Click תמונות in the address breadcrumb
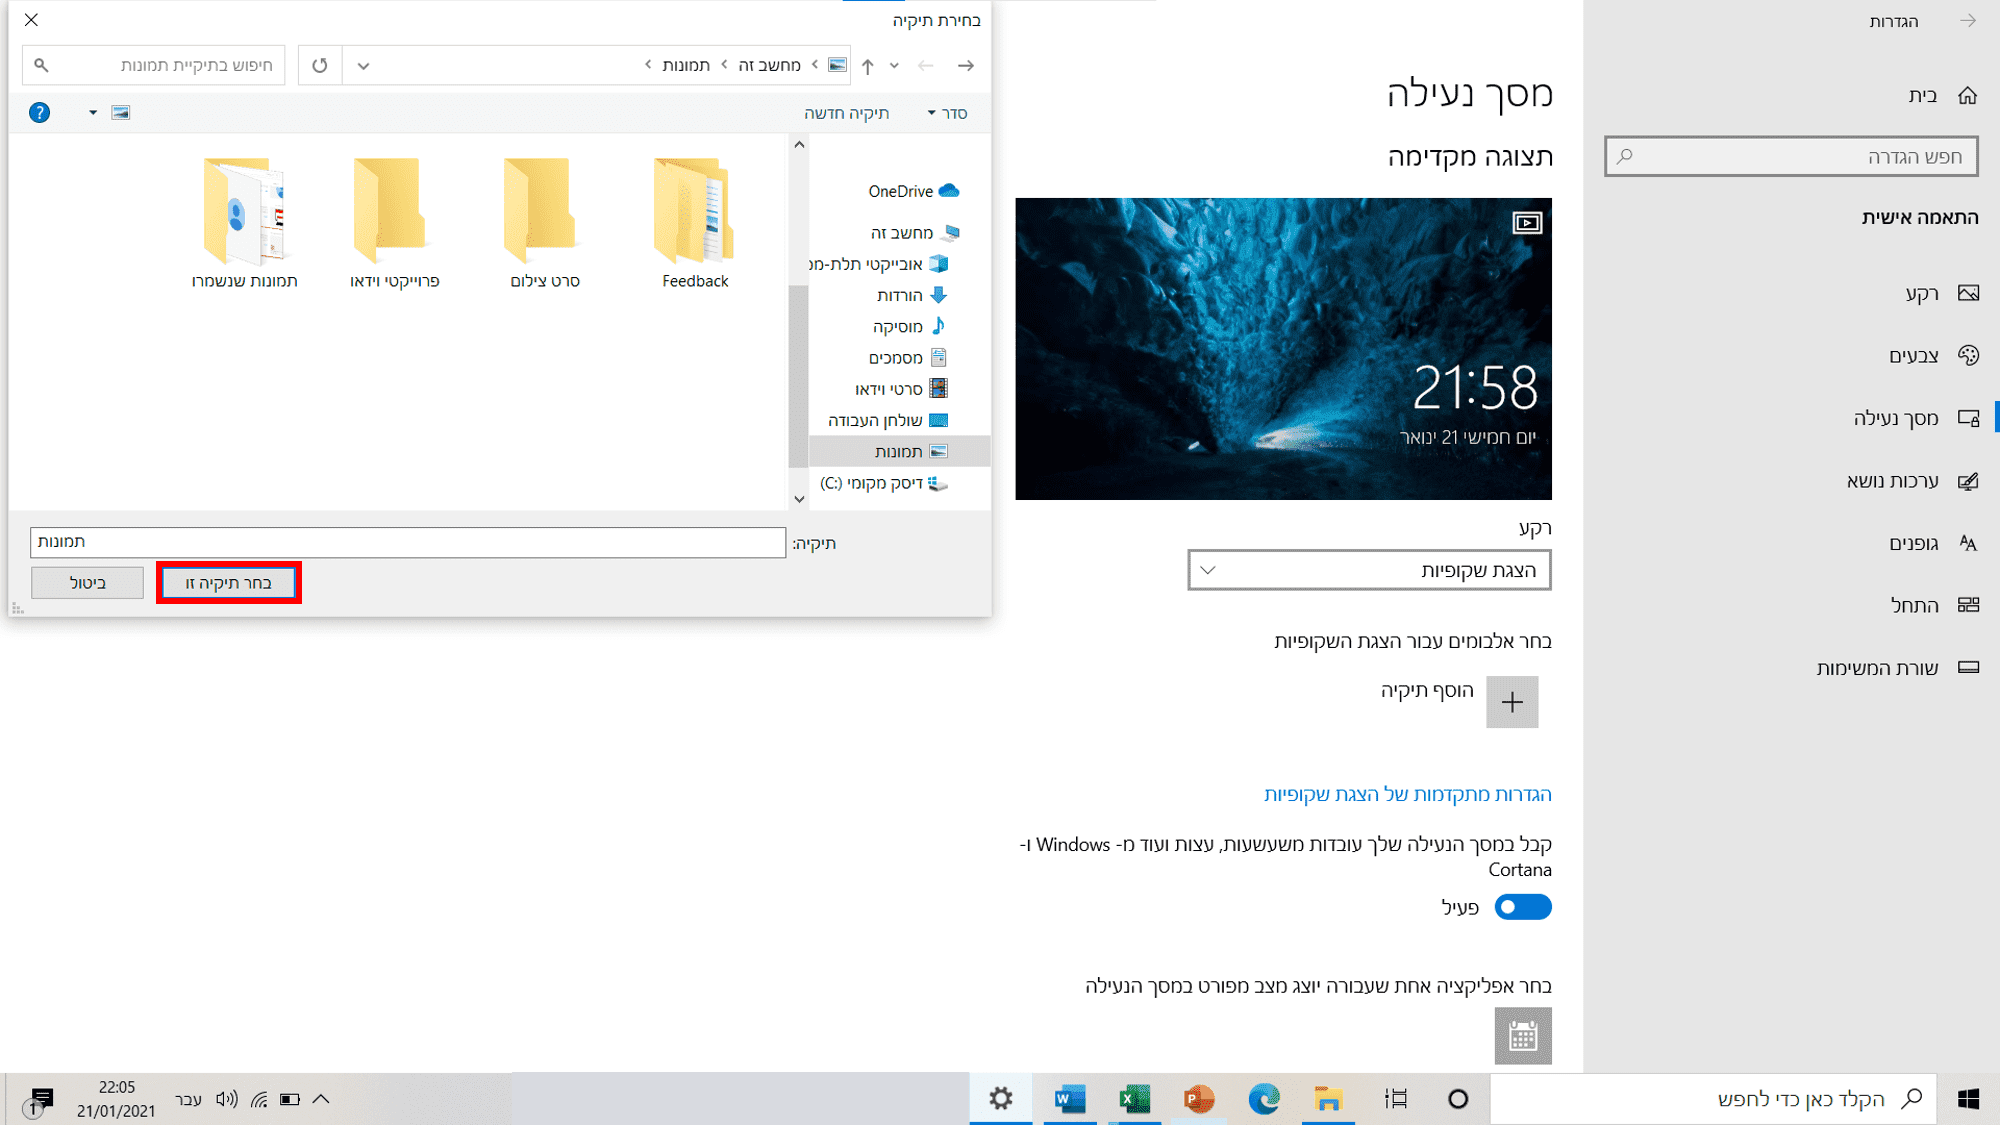 685,66
